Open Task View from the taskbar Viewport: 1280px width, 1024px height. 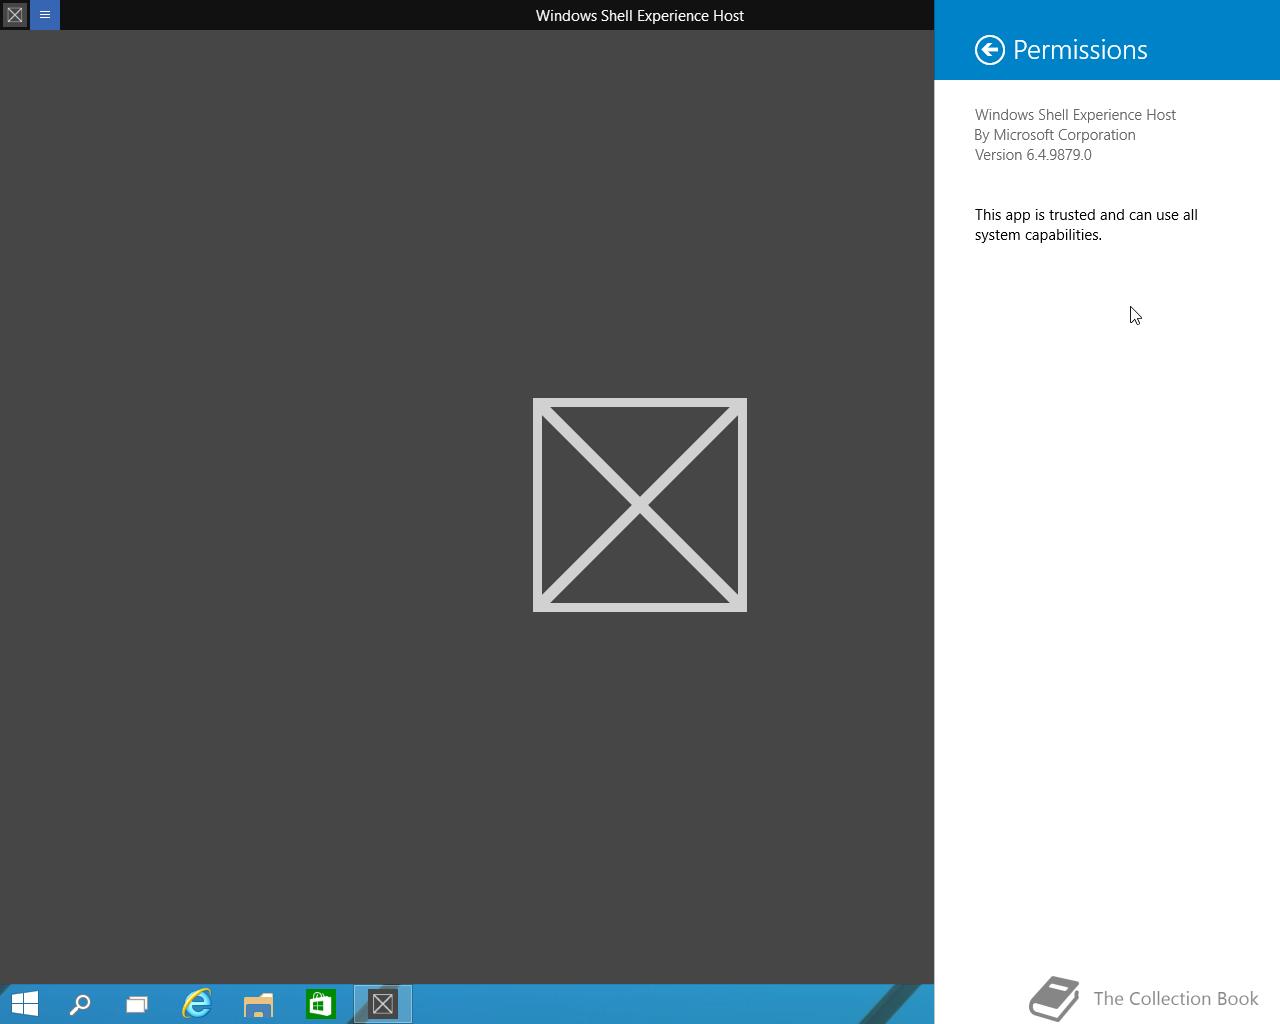(137, 1004)
